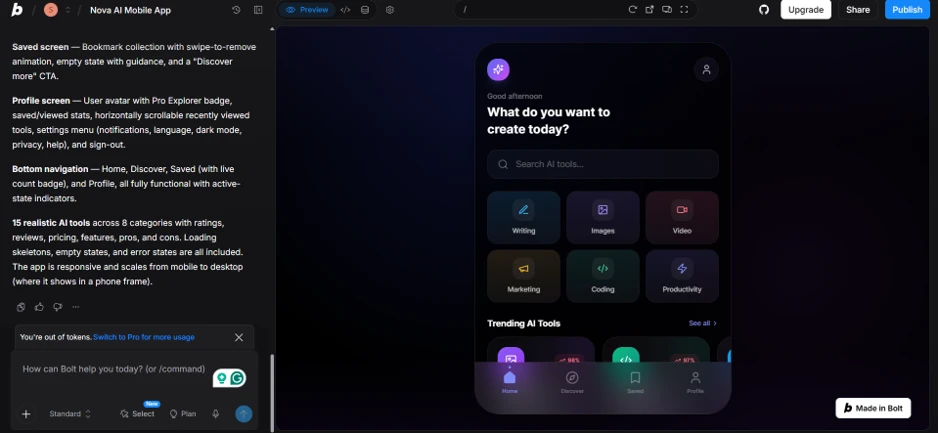Open the Standard model dropdown

pyautogui.click(x=70, y=413)
